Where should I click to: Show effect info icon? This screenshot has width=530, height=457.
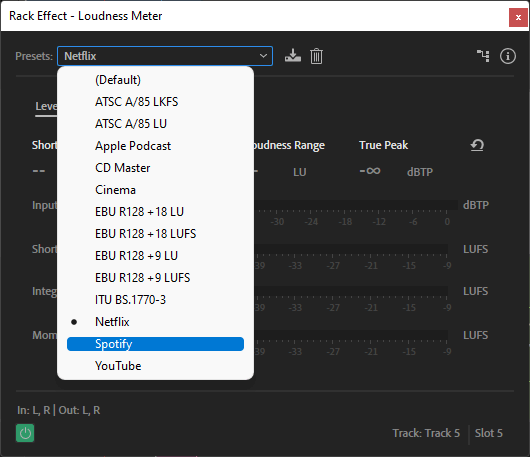[x=508, y=56]
